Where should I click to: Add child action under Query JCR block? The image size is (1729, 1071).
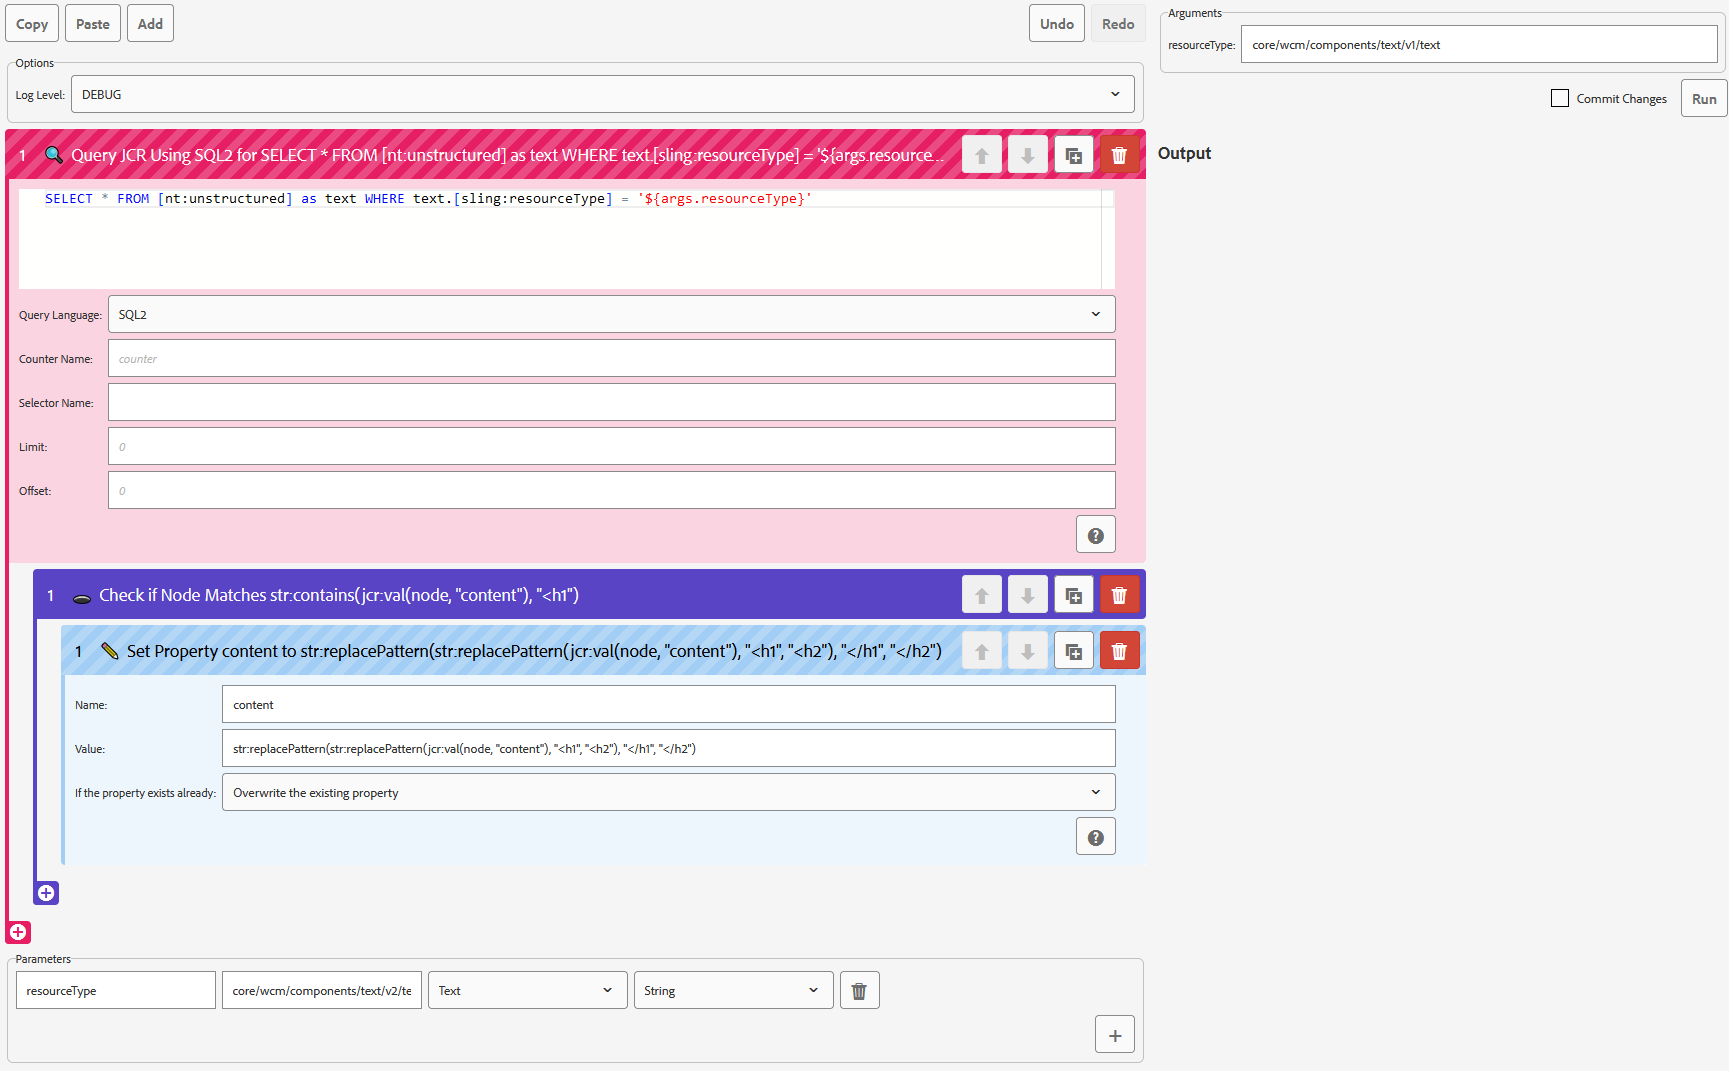point(18,932)
